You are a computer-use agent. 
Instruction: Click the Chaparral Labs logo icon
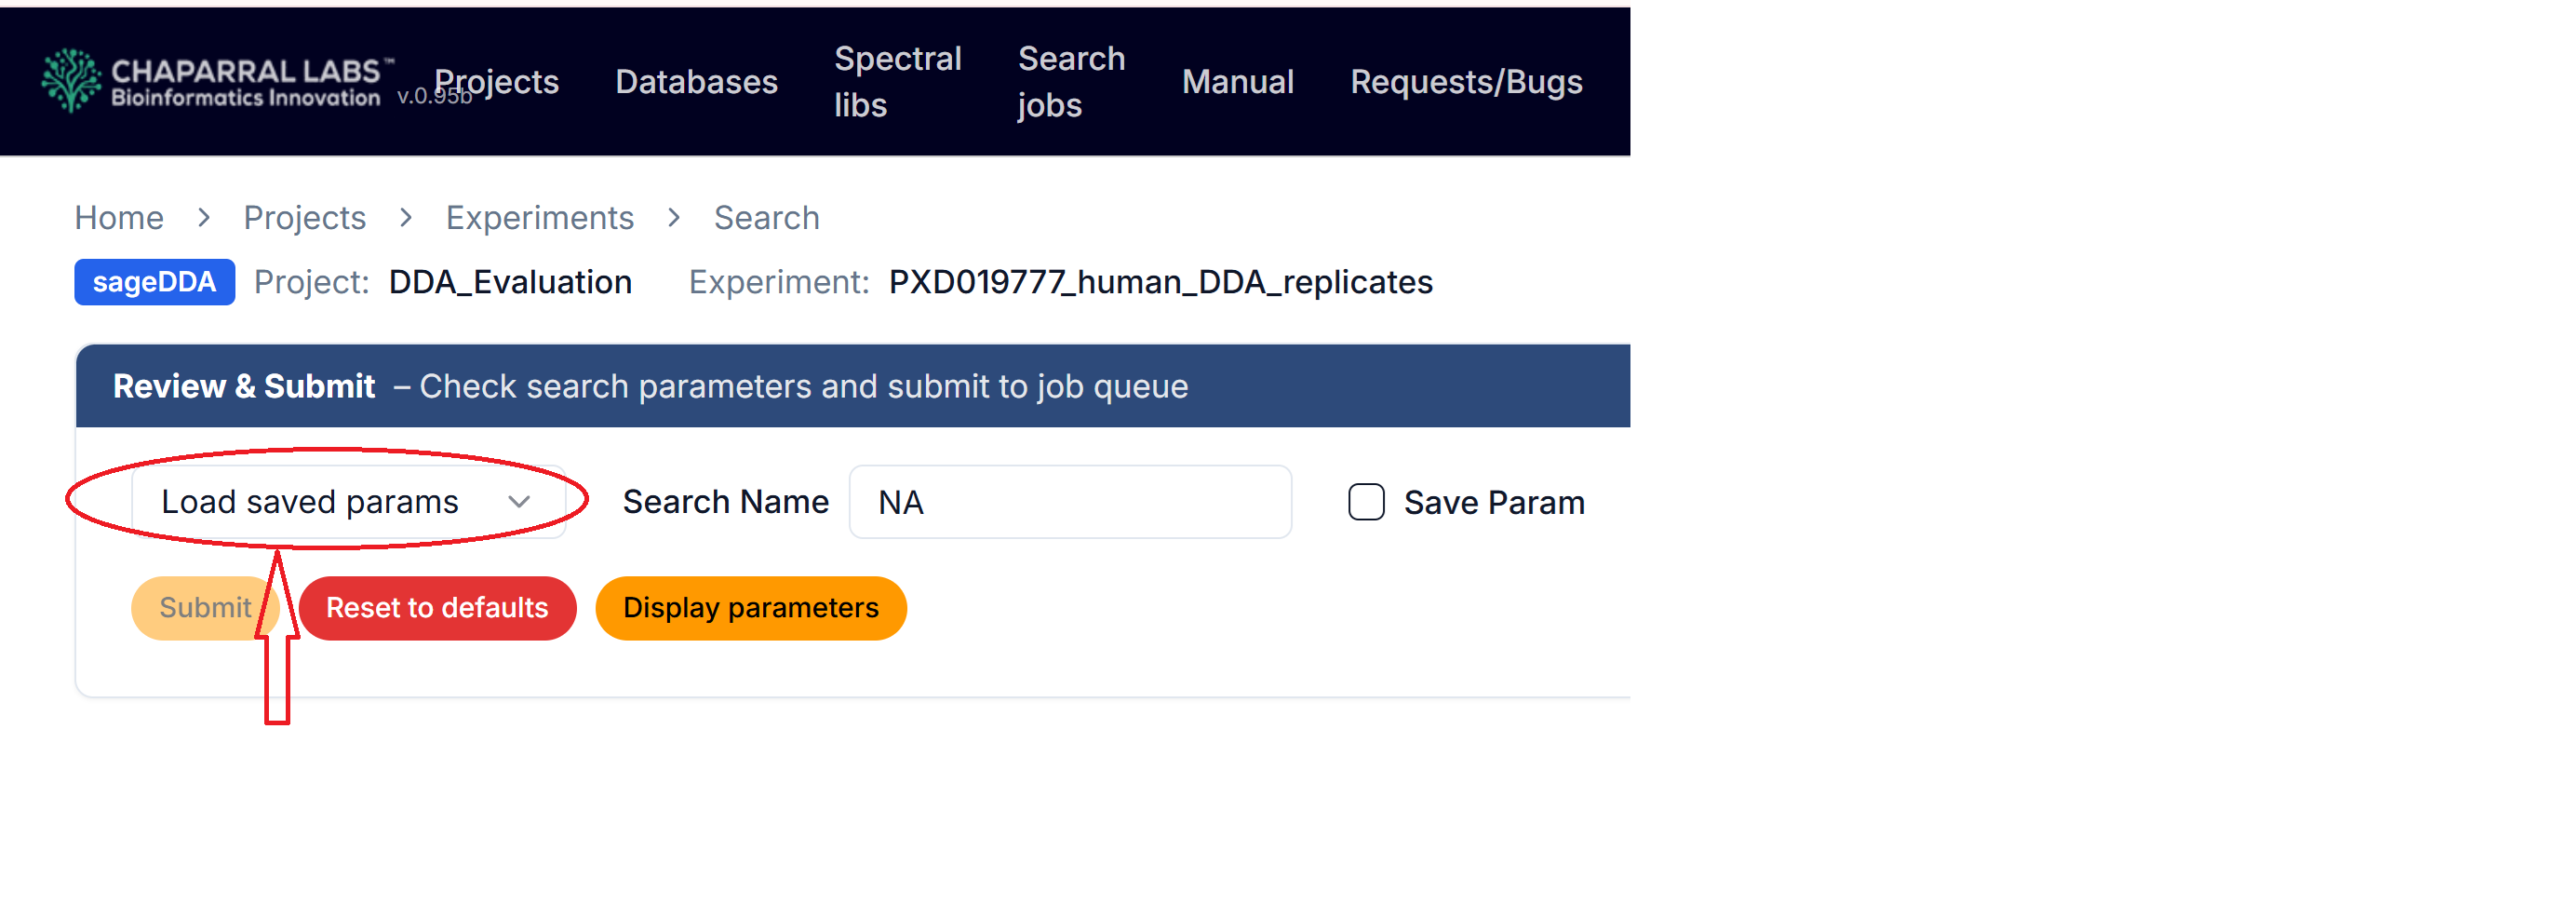pos(71,81)
